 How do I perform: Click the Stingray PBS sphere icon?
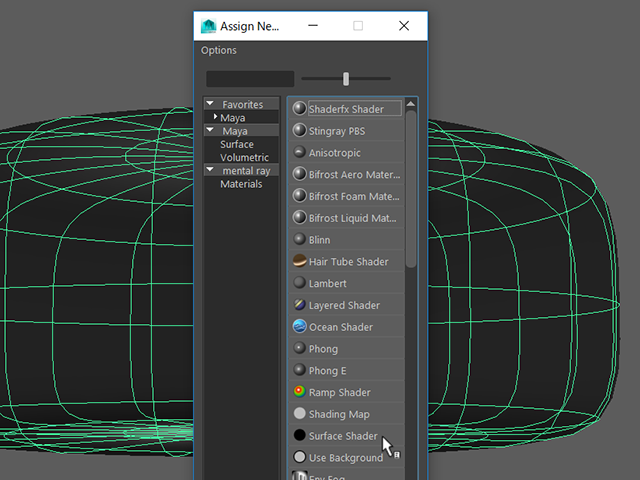[x=300, y=131]
